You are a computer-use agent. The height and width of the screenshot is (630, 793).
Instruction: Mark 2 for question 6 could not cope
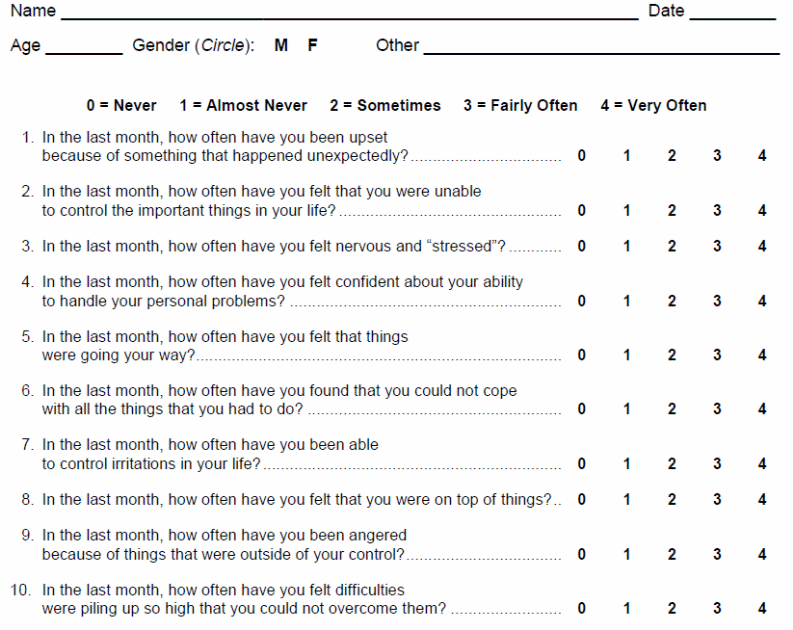[x=672, y=409]
